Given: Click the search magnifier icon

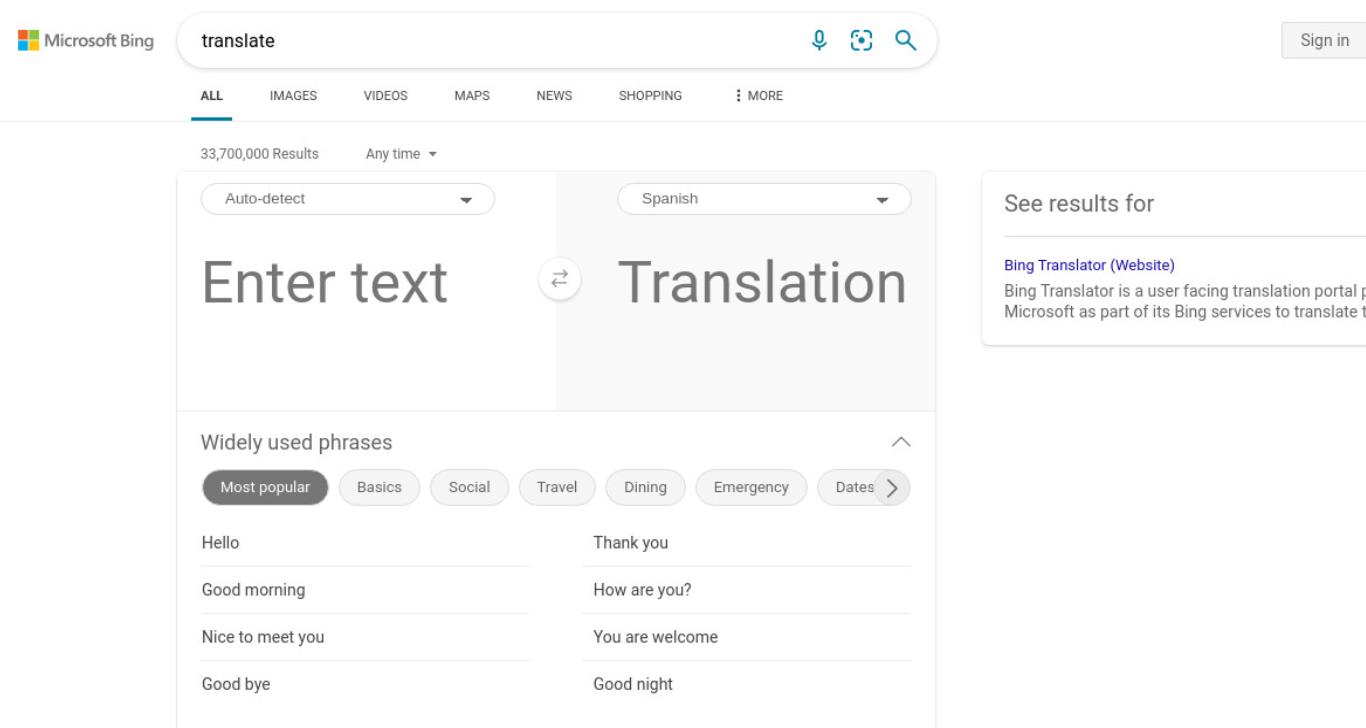Looking at the screenshot, I should point(905,40).
